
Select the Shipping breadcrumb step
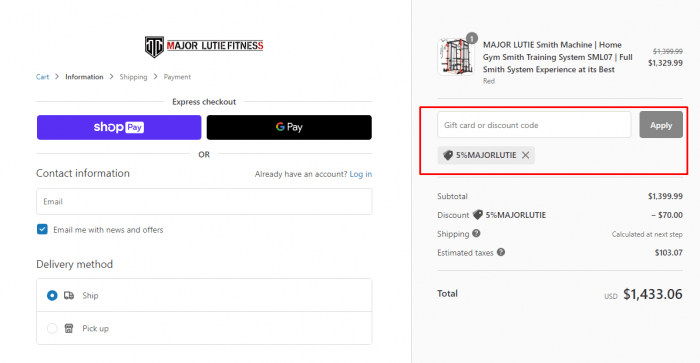pyautogui.click(x=133, y=77)
